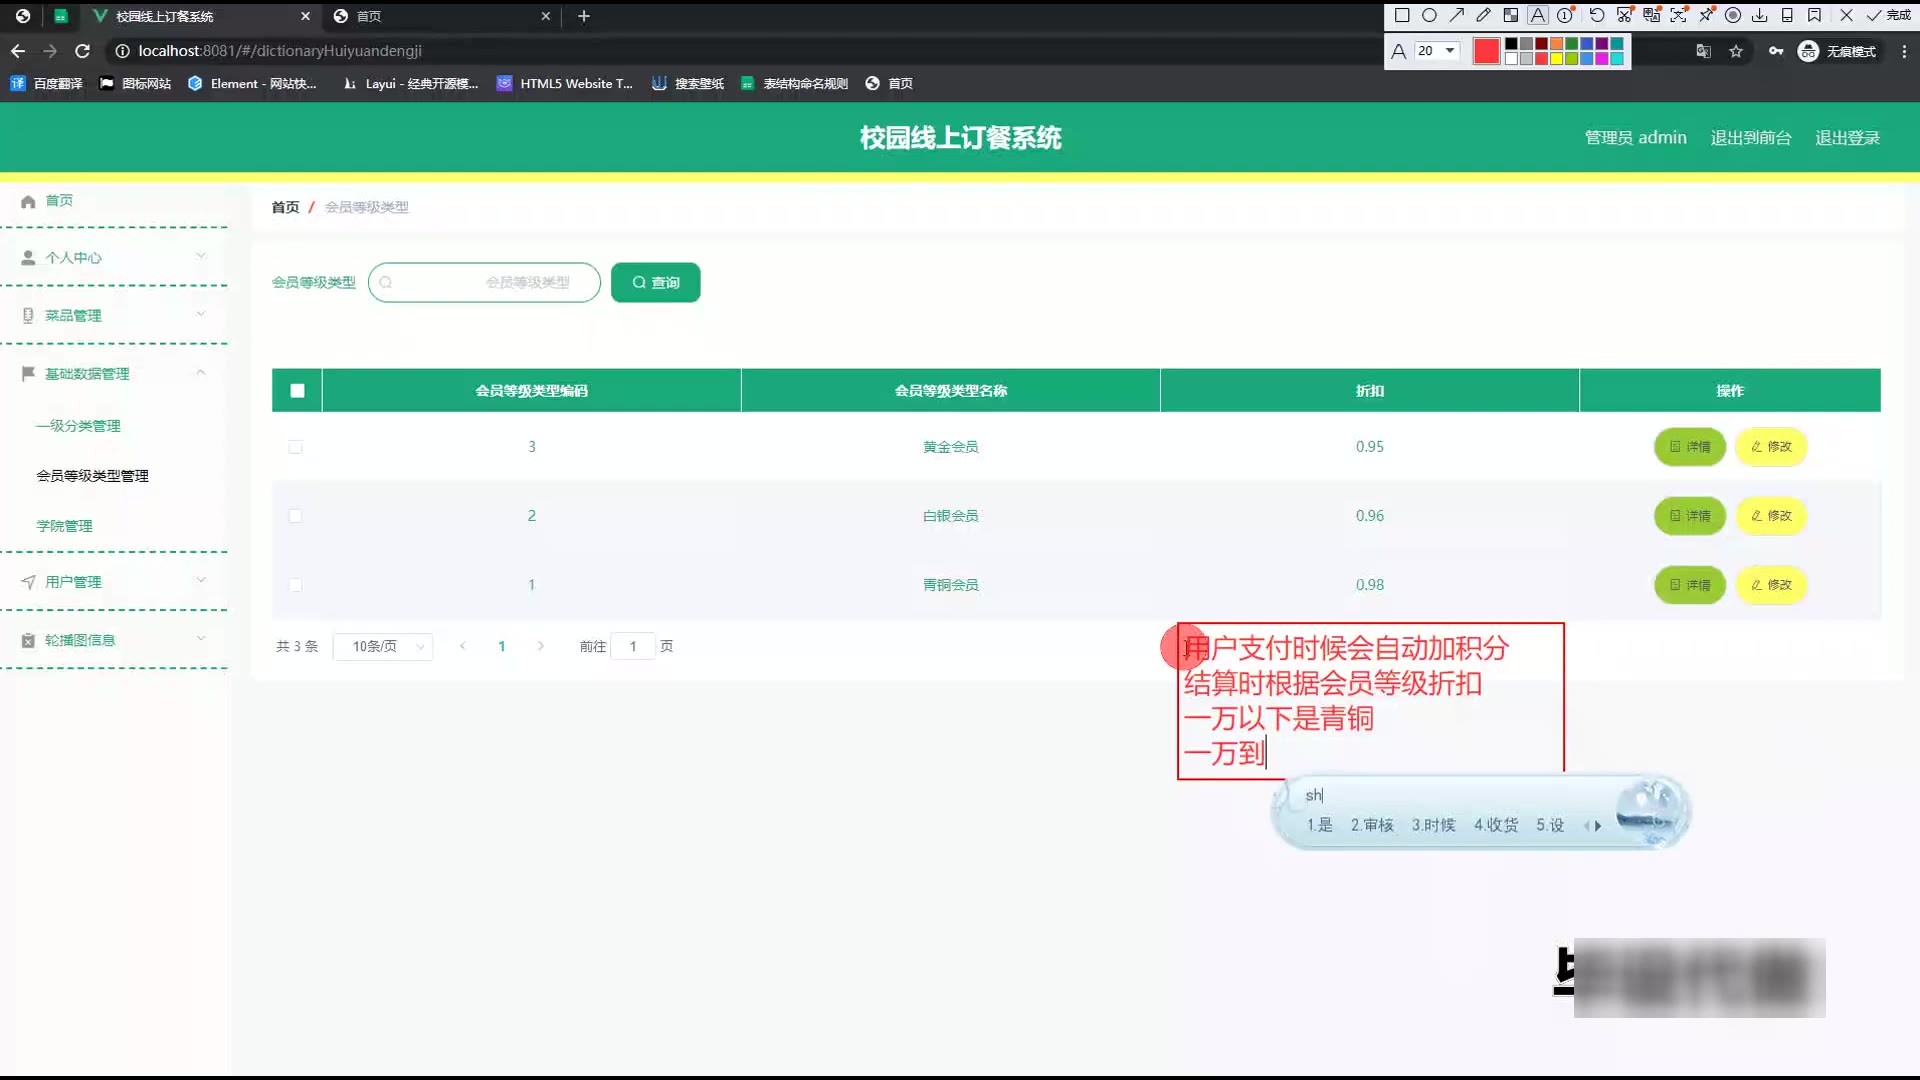Select the mosaic blur tool

click(x=1510, y=15)
